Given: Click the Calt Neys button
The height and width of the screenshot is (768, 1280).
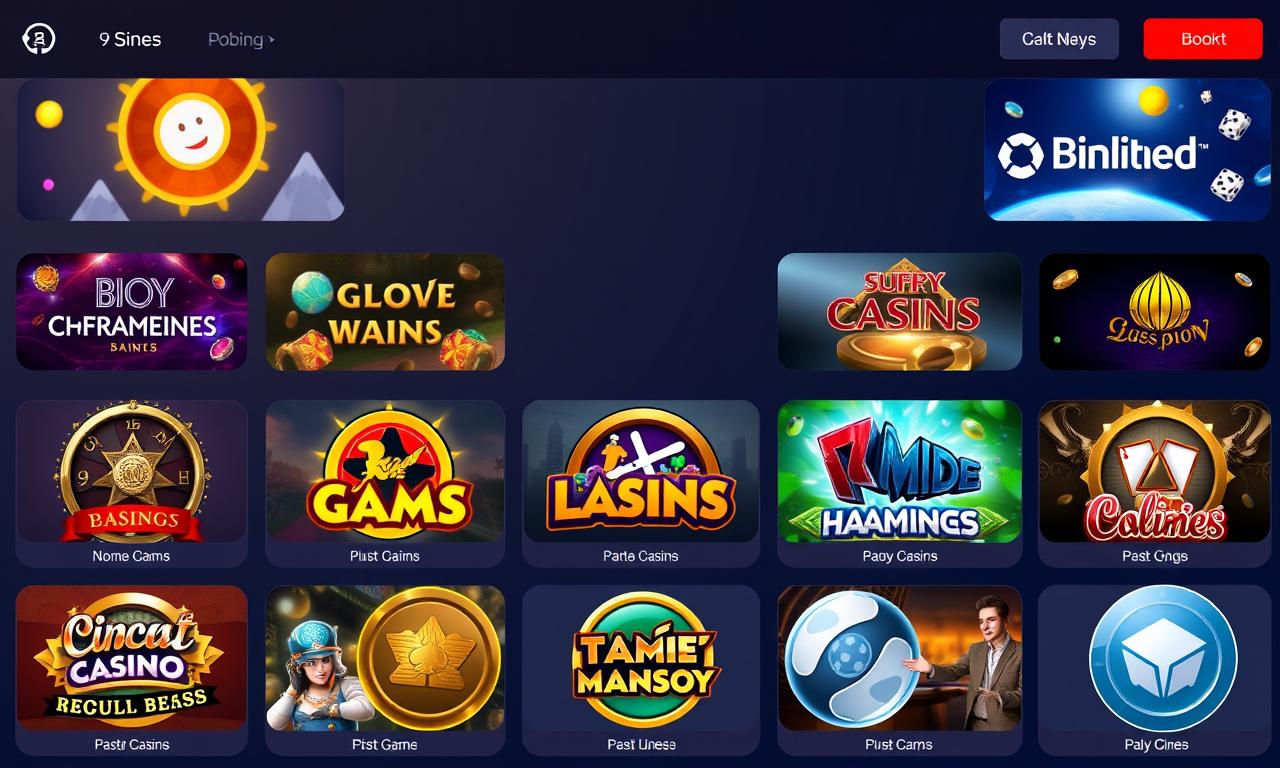Looking at the screenshot, I should coord(1059,39).
